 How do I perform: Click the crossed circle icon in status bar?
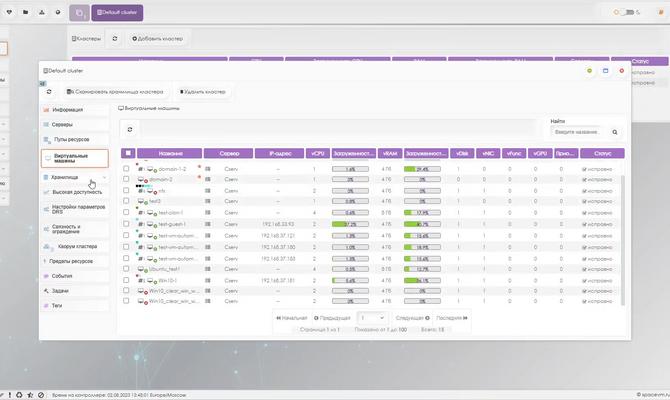(41, 395)
